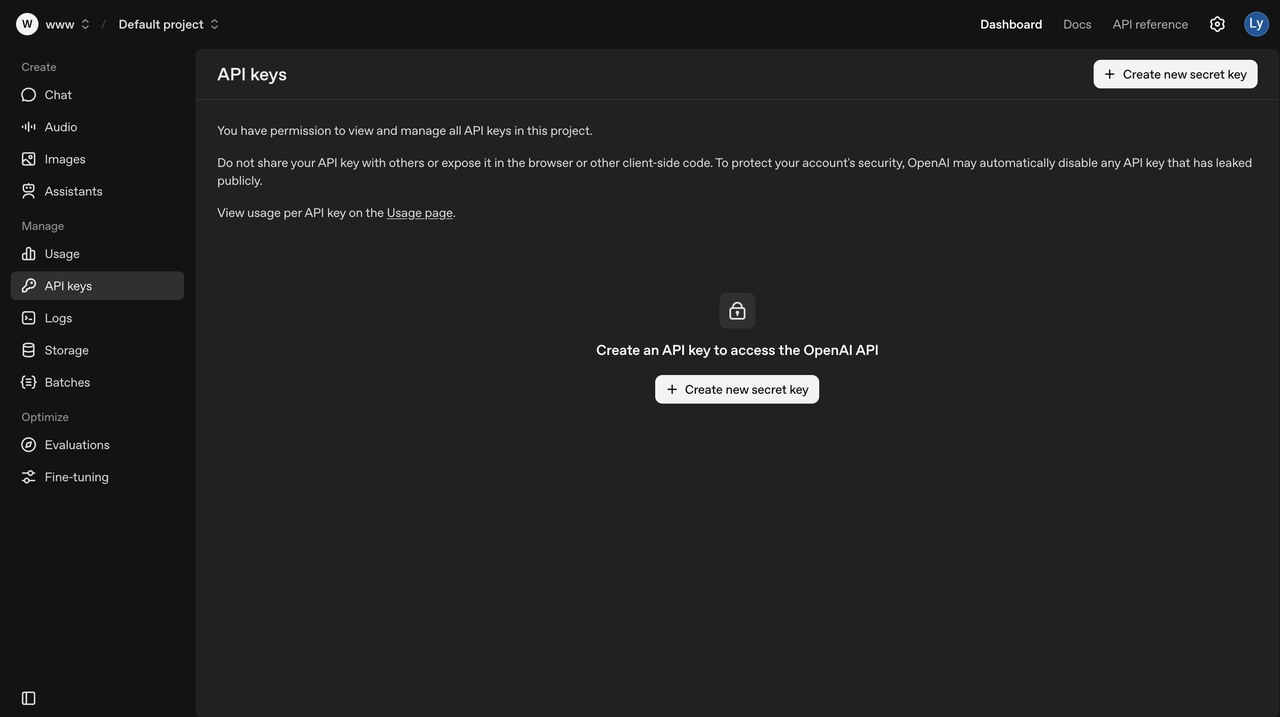The width and height of the screenshot is (1280, 717).
Task: Open settings with the gear icon
Action: pyautogui.click(x=1217, y=24)
